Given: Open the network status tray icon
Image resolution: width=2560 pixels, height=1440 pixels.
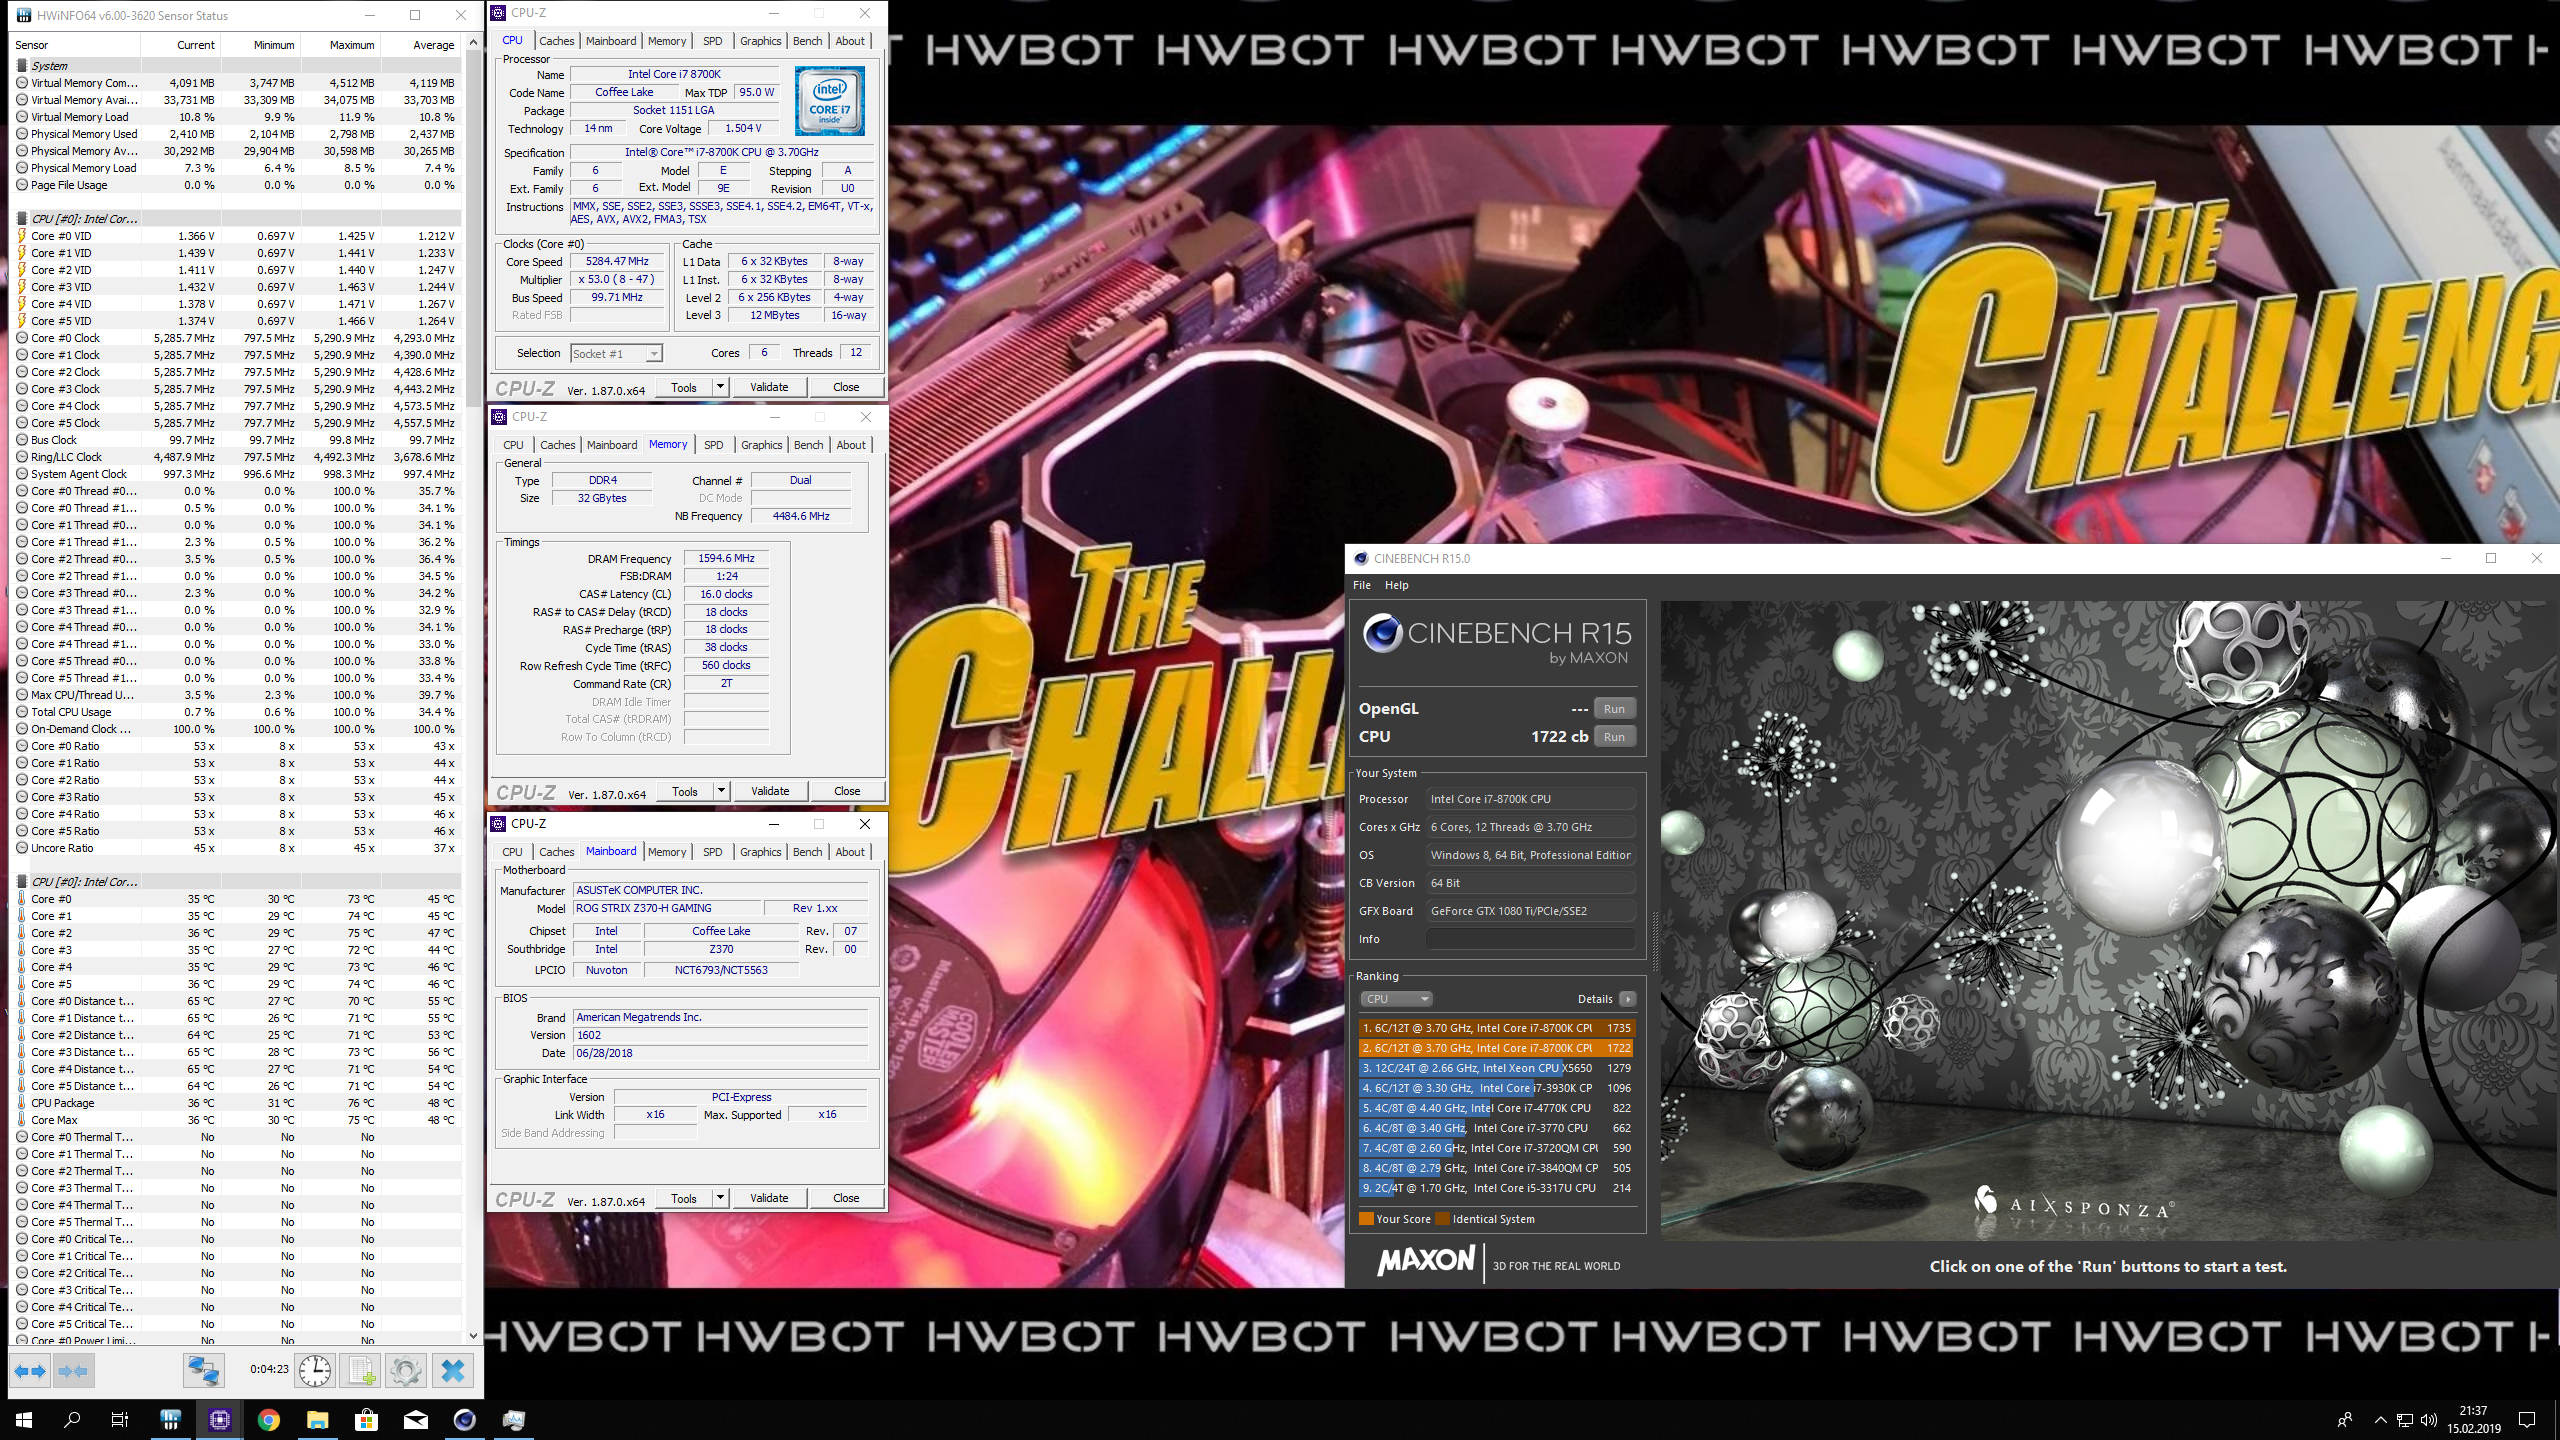Looking at the screenshot, I should 2405,1419.
